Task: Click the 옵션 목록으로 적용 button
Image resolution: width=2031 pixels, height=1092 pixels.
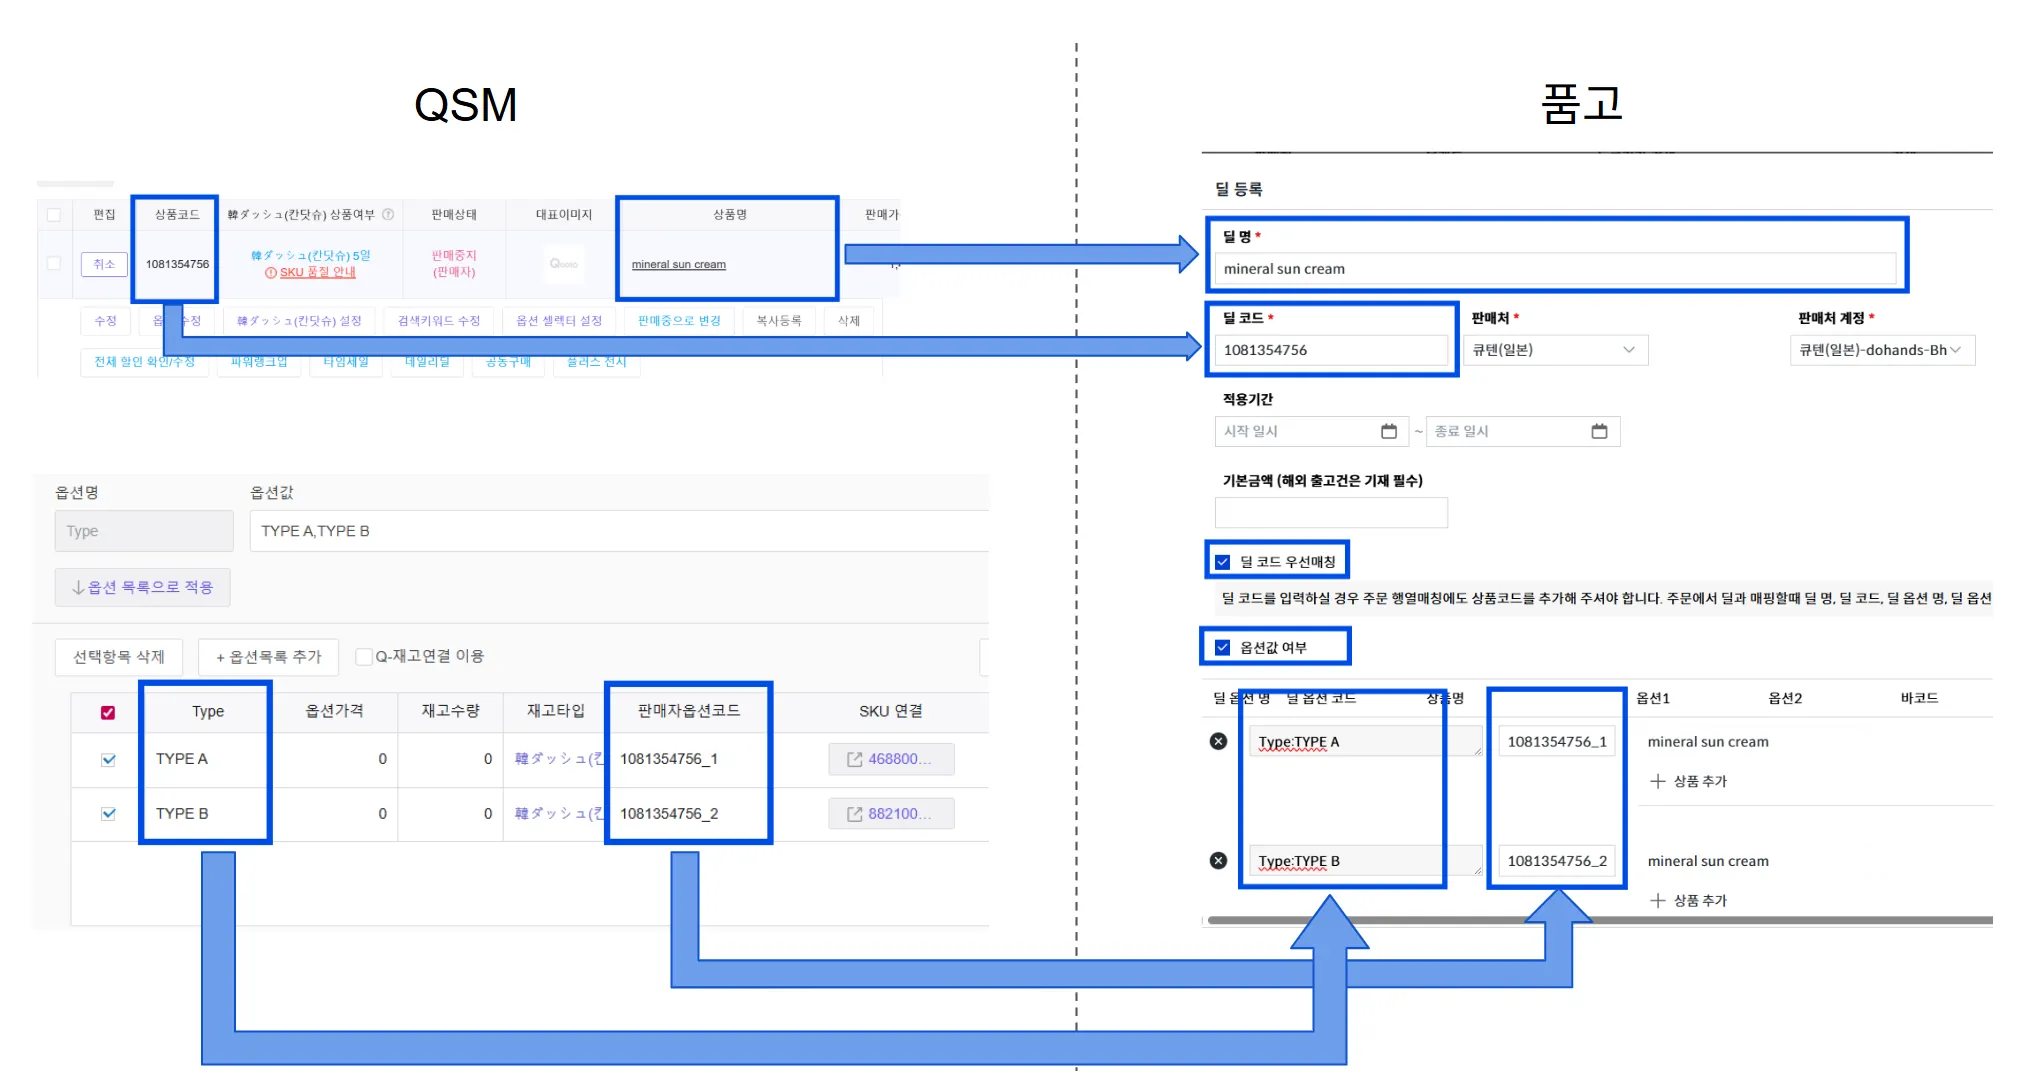Action: pyautogui.click(x=142, y=587)
